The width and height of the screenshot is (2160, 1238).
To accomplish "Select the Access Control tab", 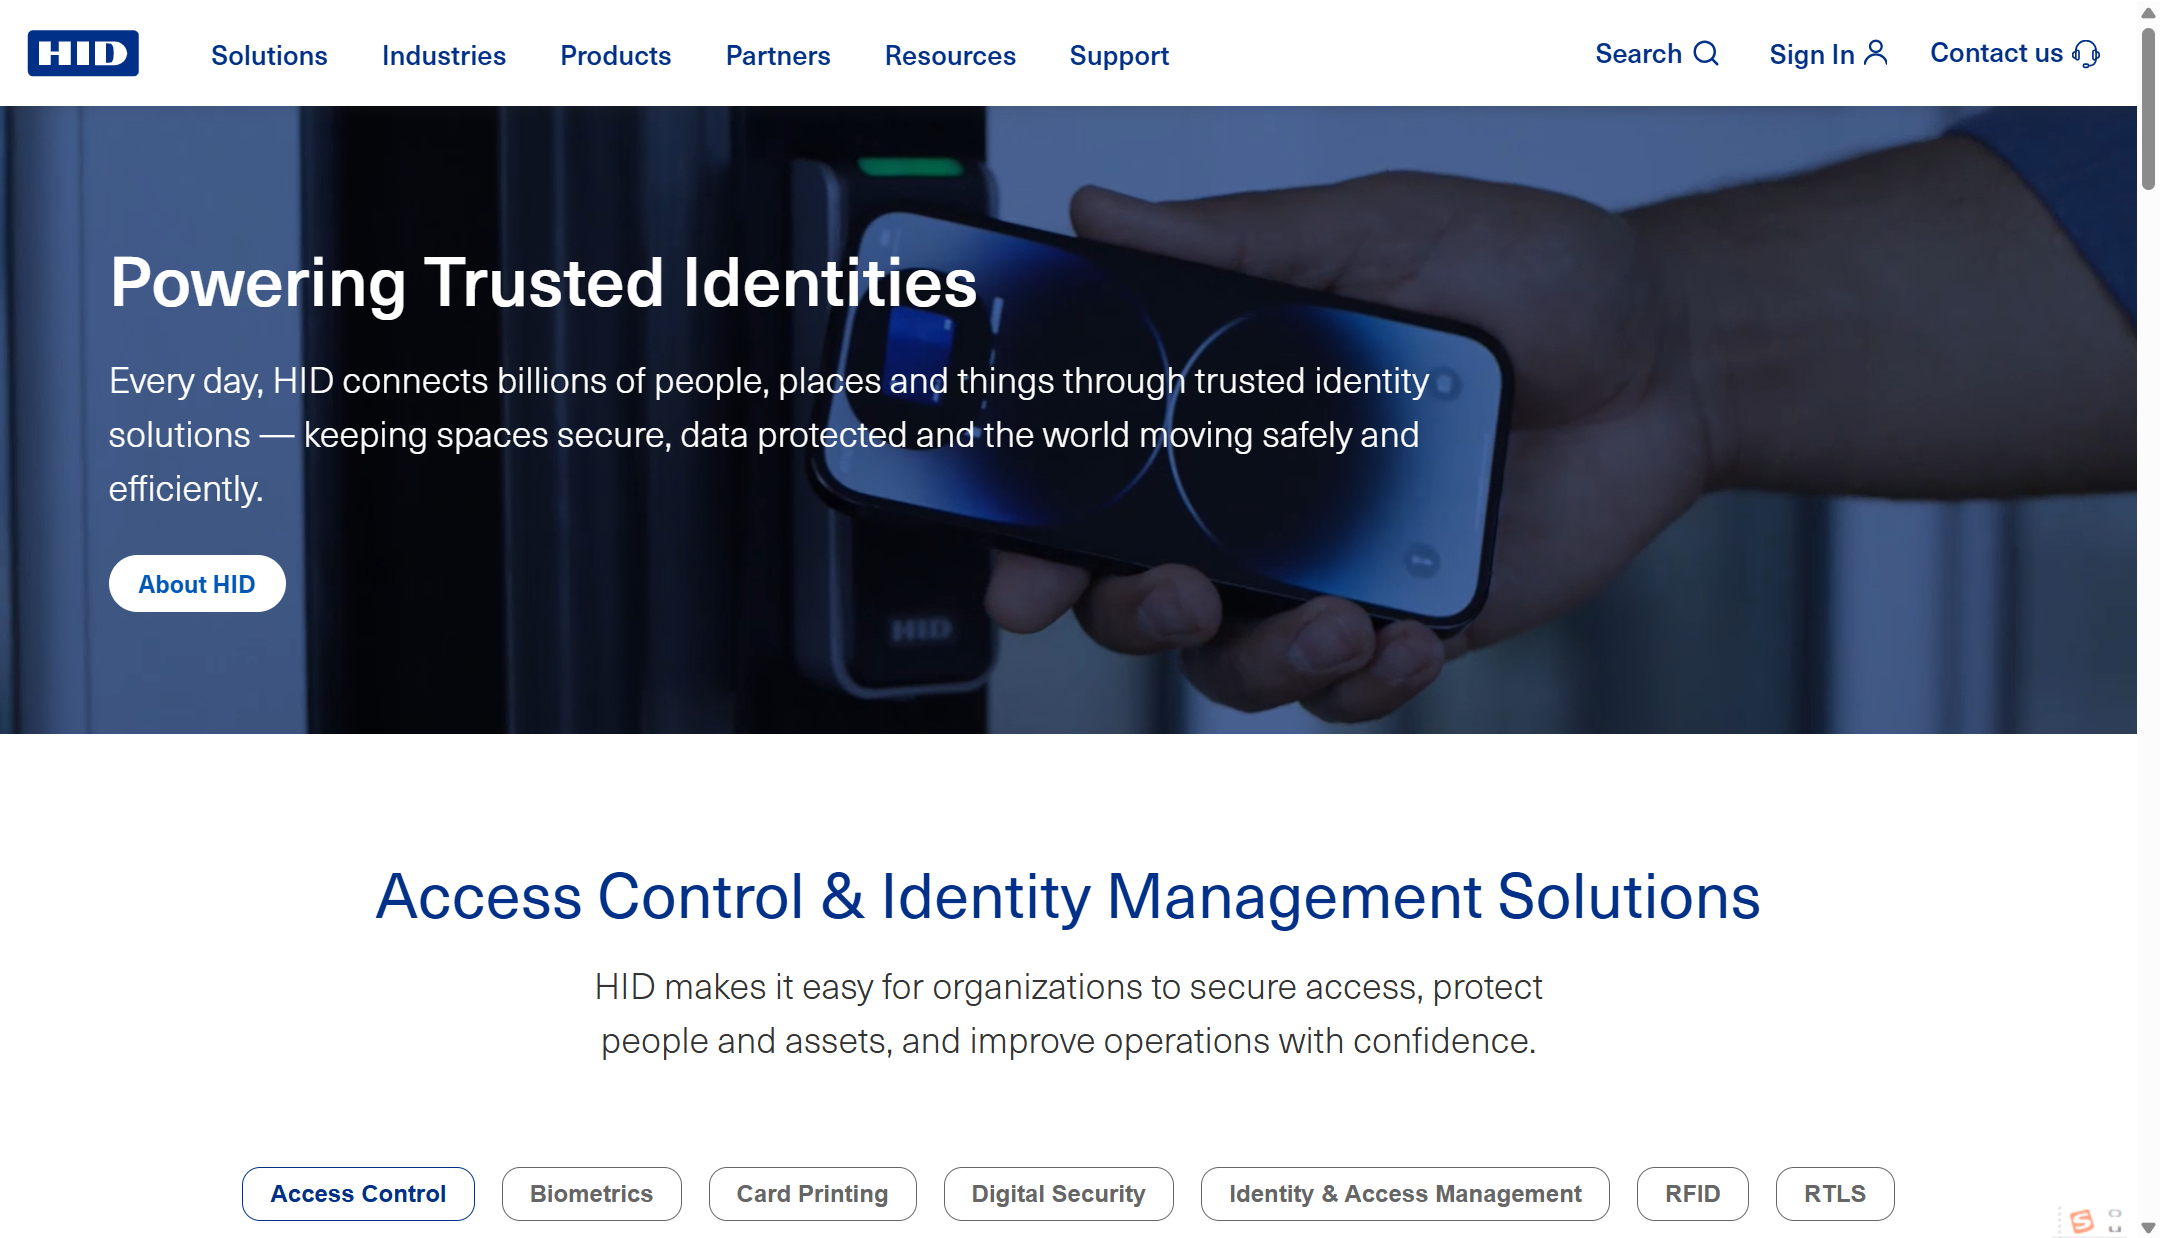I will click(358, 1194).
